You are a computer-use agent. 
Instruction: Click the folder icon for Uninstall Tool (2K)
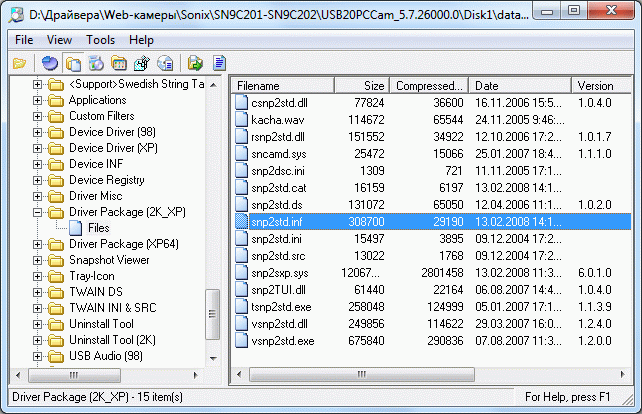tap(56, 340)
